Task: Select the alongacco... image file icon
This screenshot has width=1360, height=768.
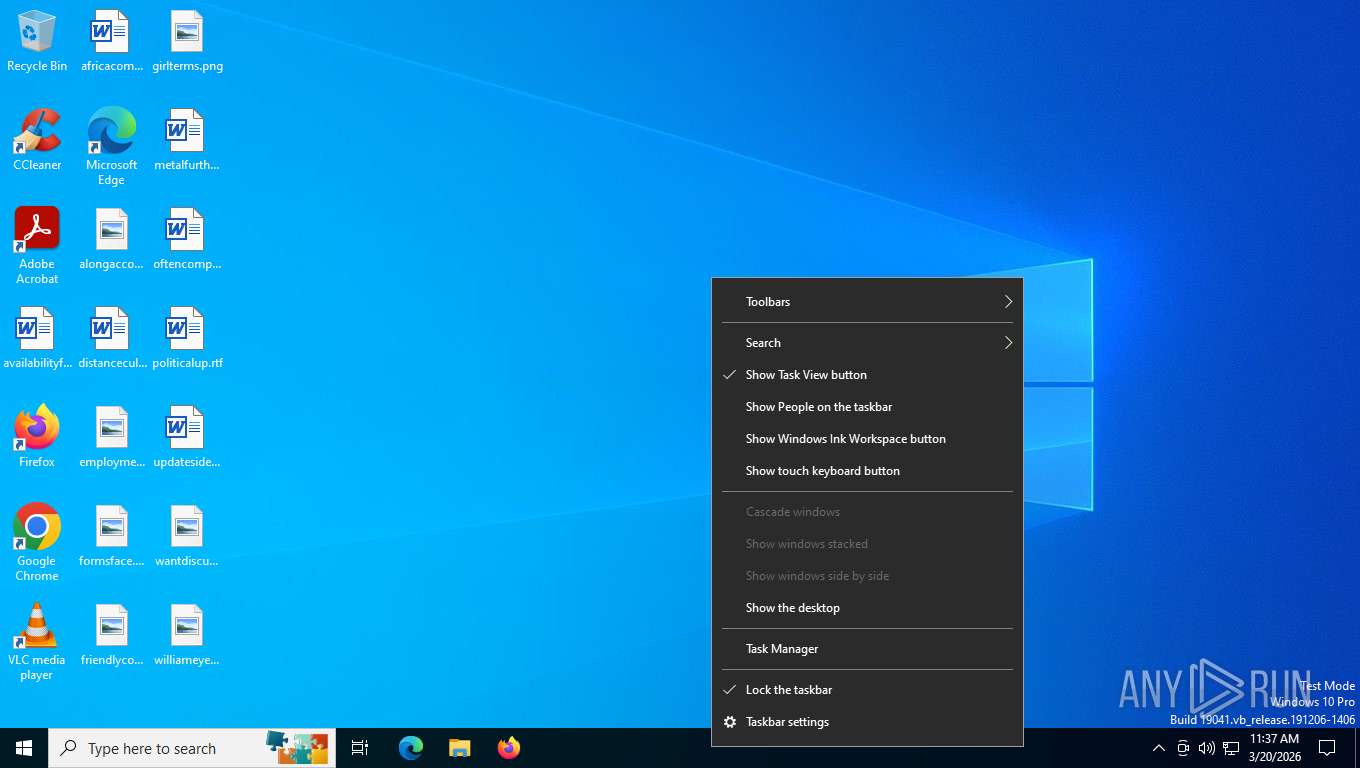Action: (111, 239)
